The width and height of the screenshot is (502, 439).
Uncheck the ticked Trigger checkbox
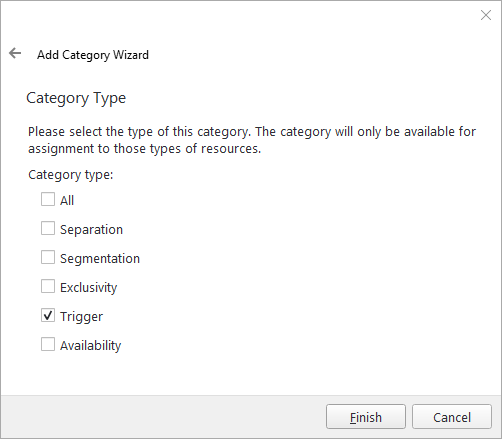pyautogui.click(x=48, y=315)
